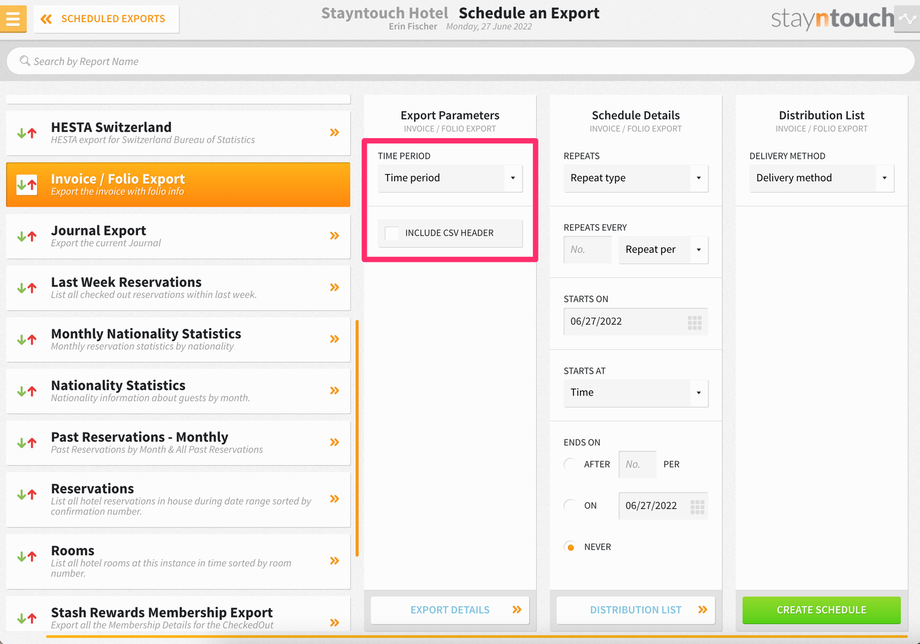
Task: Click the staytouch logo
Action: [x=832, y=19]
